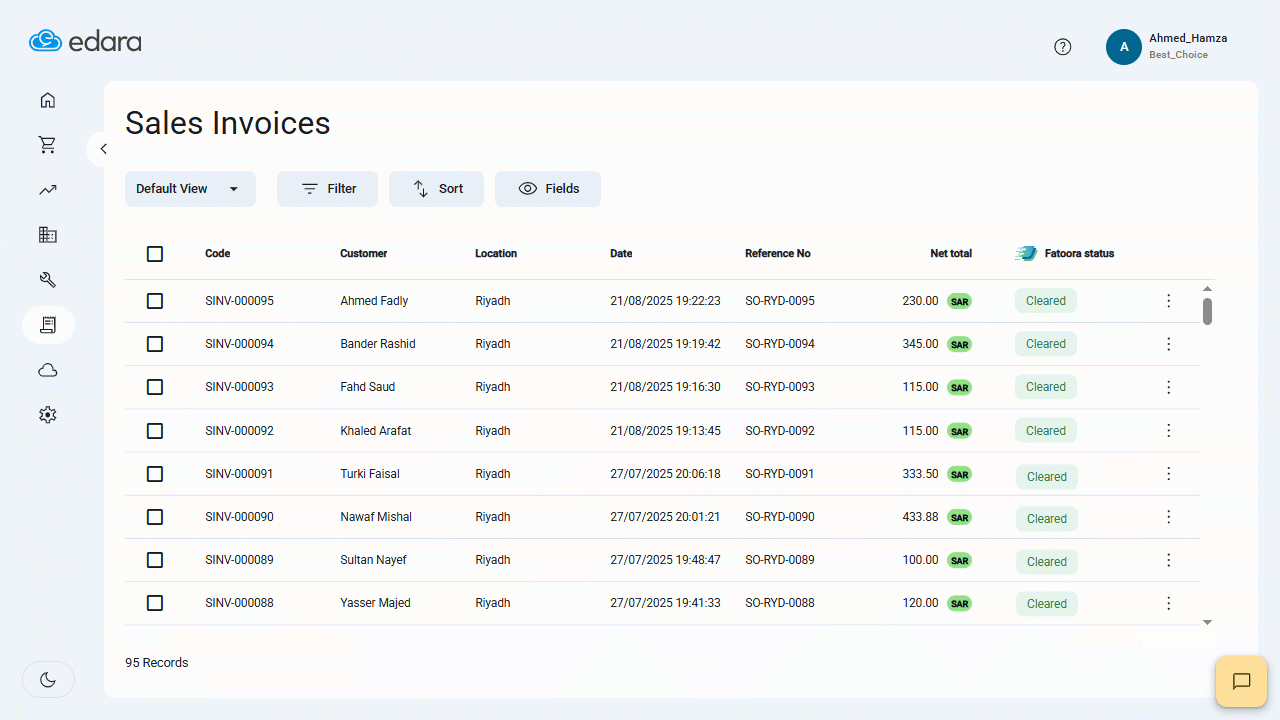Screen dimensions: 1280x720
Task: Check the box for SINV-000095
Action: (155, 301)
